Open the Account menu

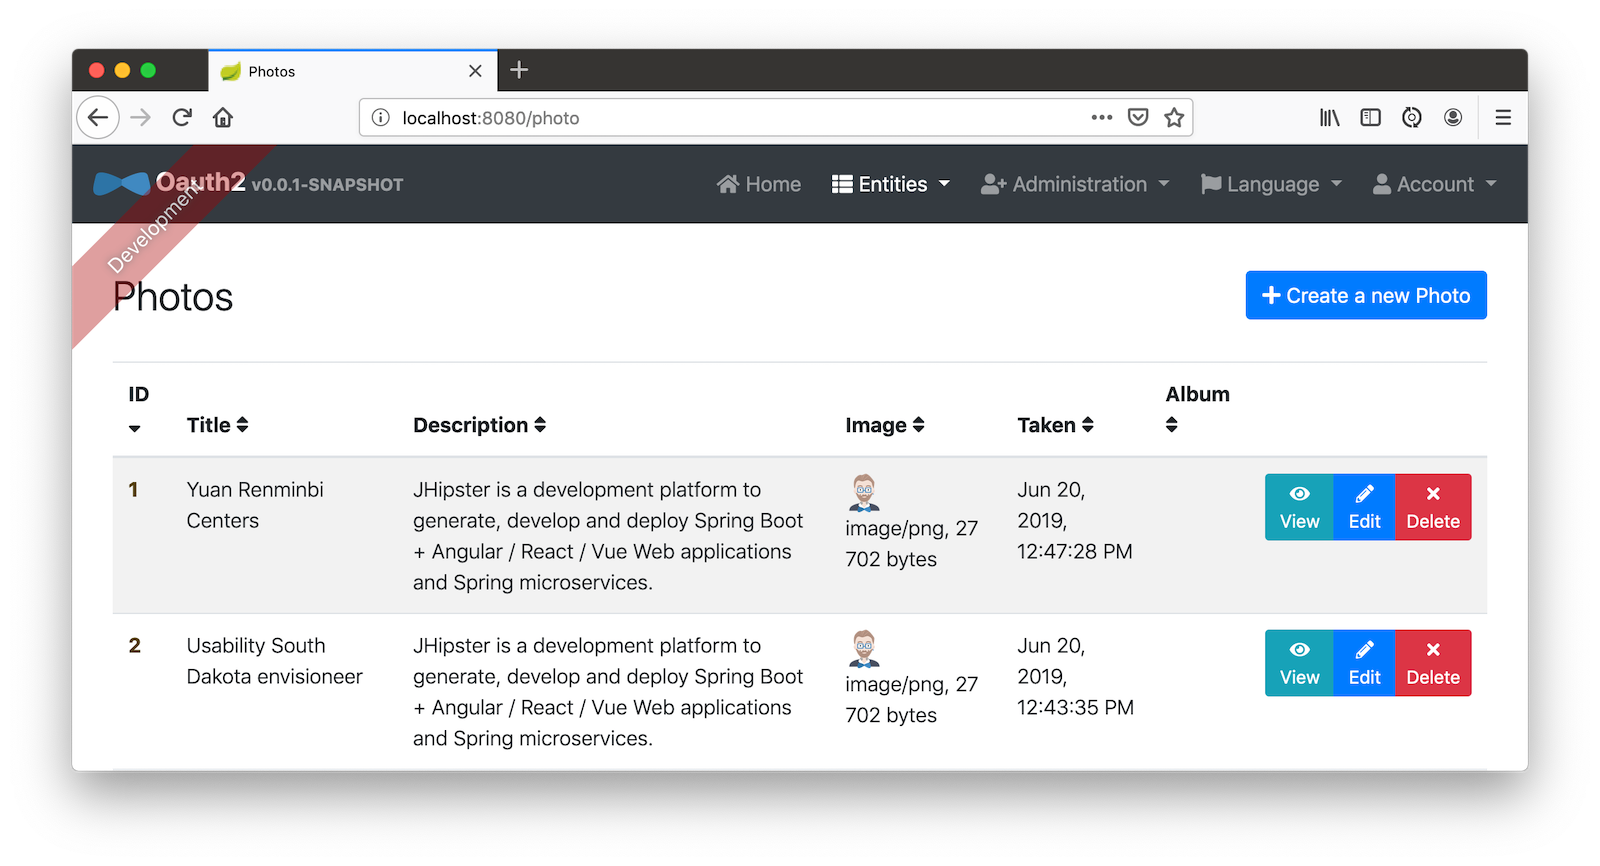[x=1434, y=184]
